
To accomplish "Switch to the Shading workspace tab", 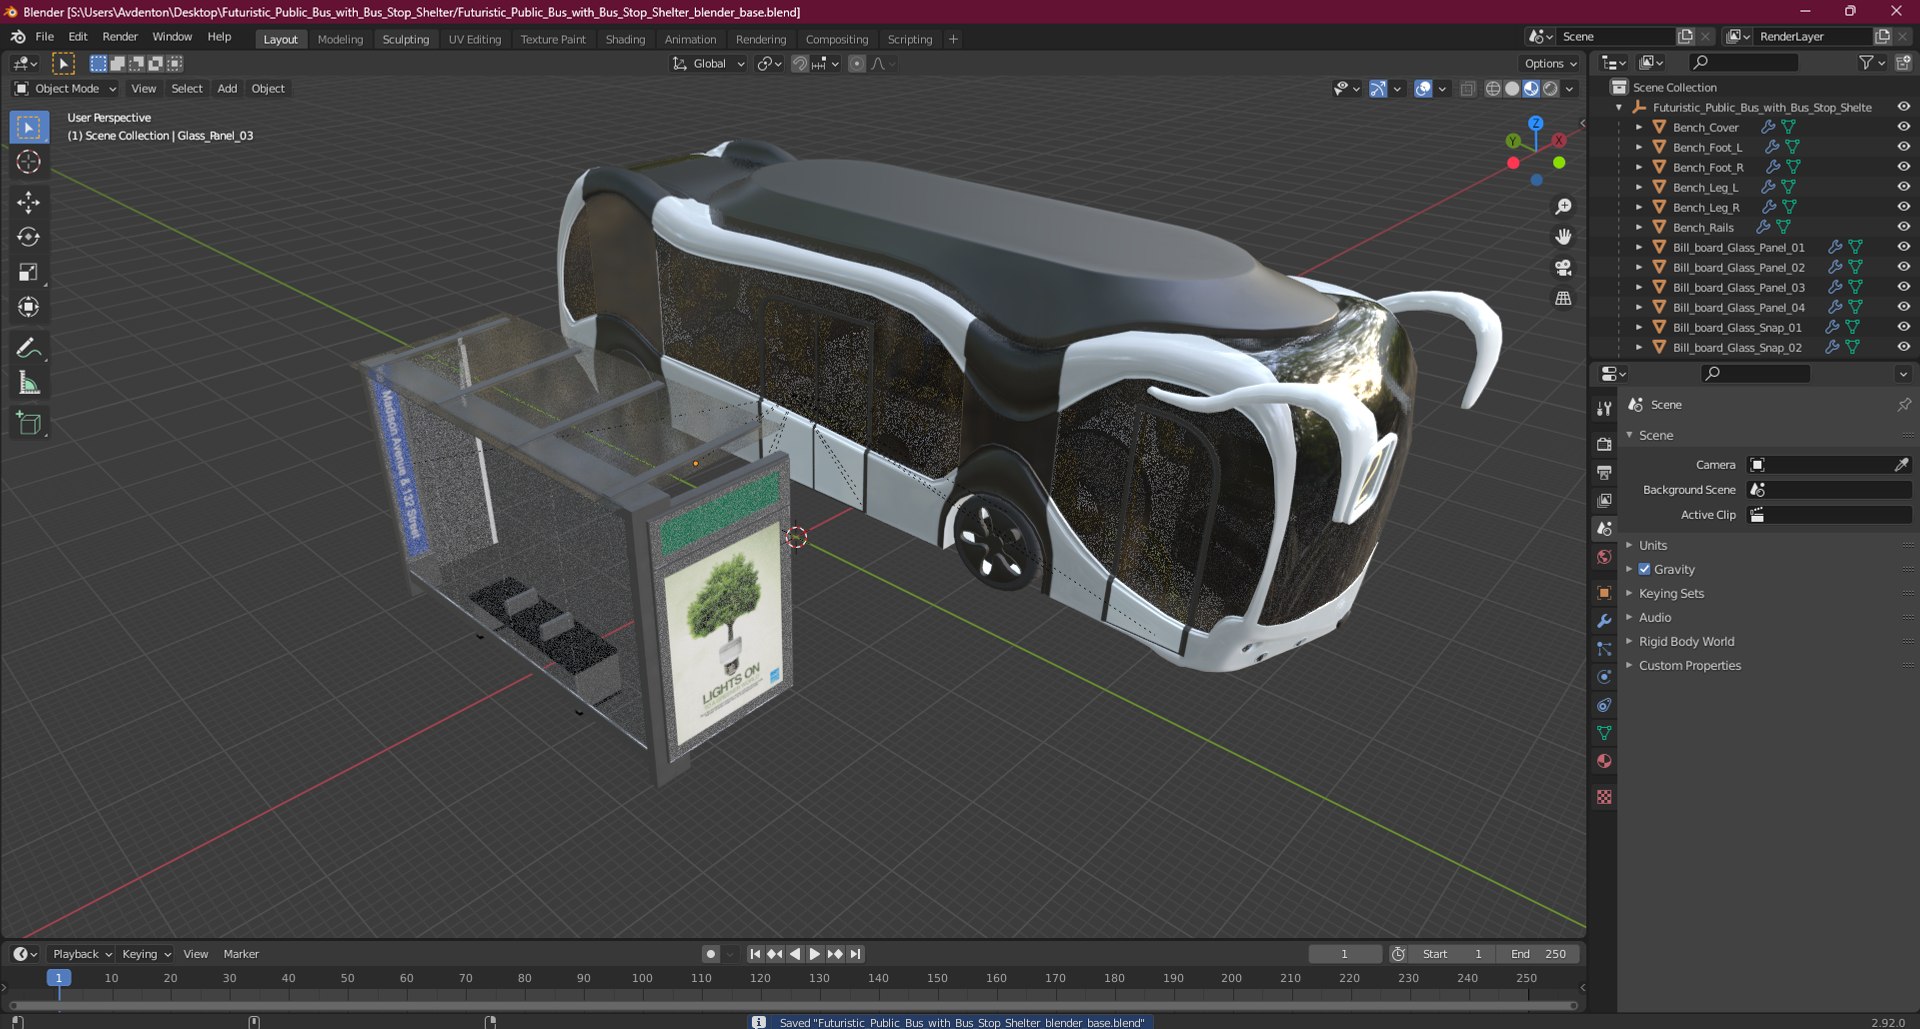I will click(x=625, y=39).
